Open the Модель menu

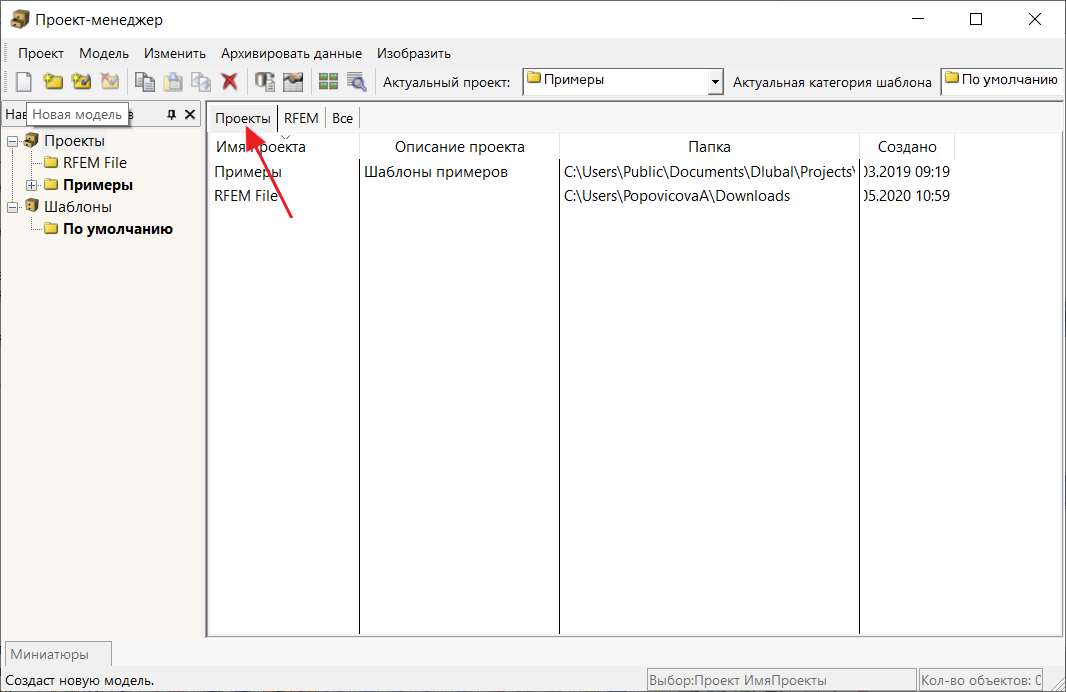[x=103, y=53]
